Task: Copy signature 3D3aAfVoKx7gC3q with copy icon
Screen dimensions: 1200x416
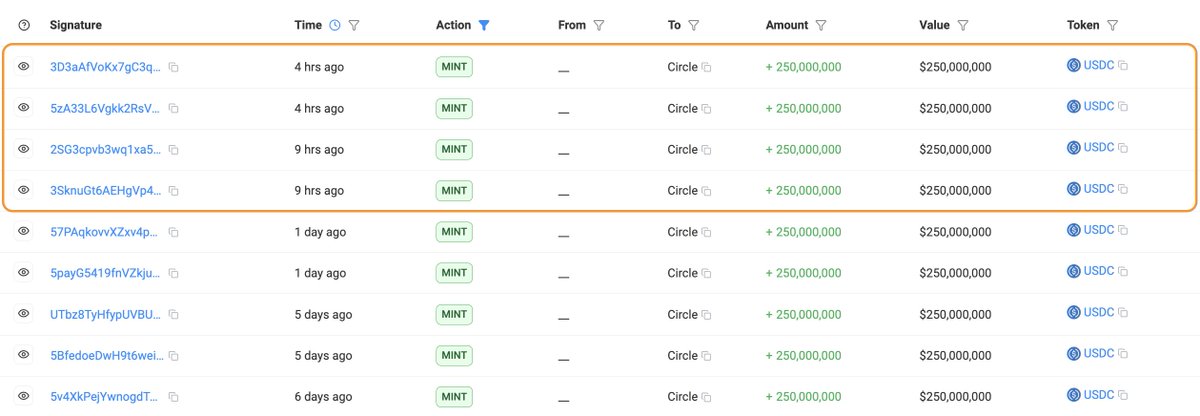Action: pyautogui.click(x=174, y=67)
